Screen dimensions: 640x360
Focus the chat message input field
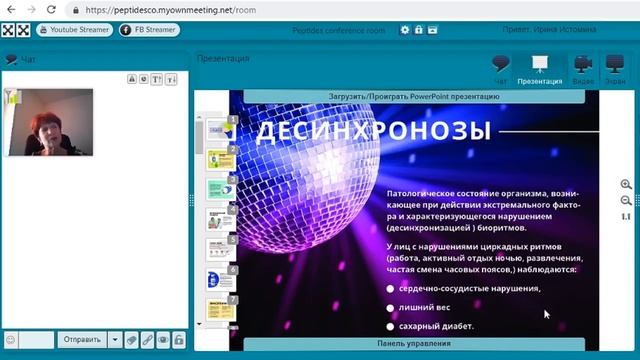coord(36,340)
